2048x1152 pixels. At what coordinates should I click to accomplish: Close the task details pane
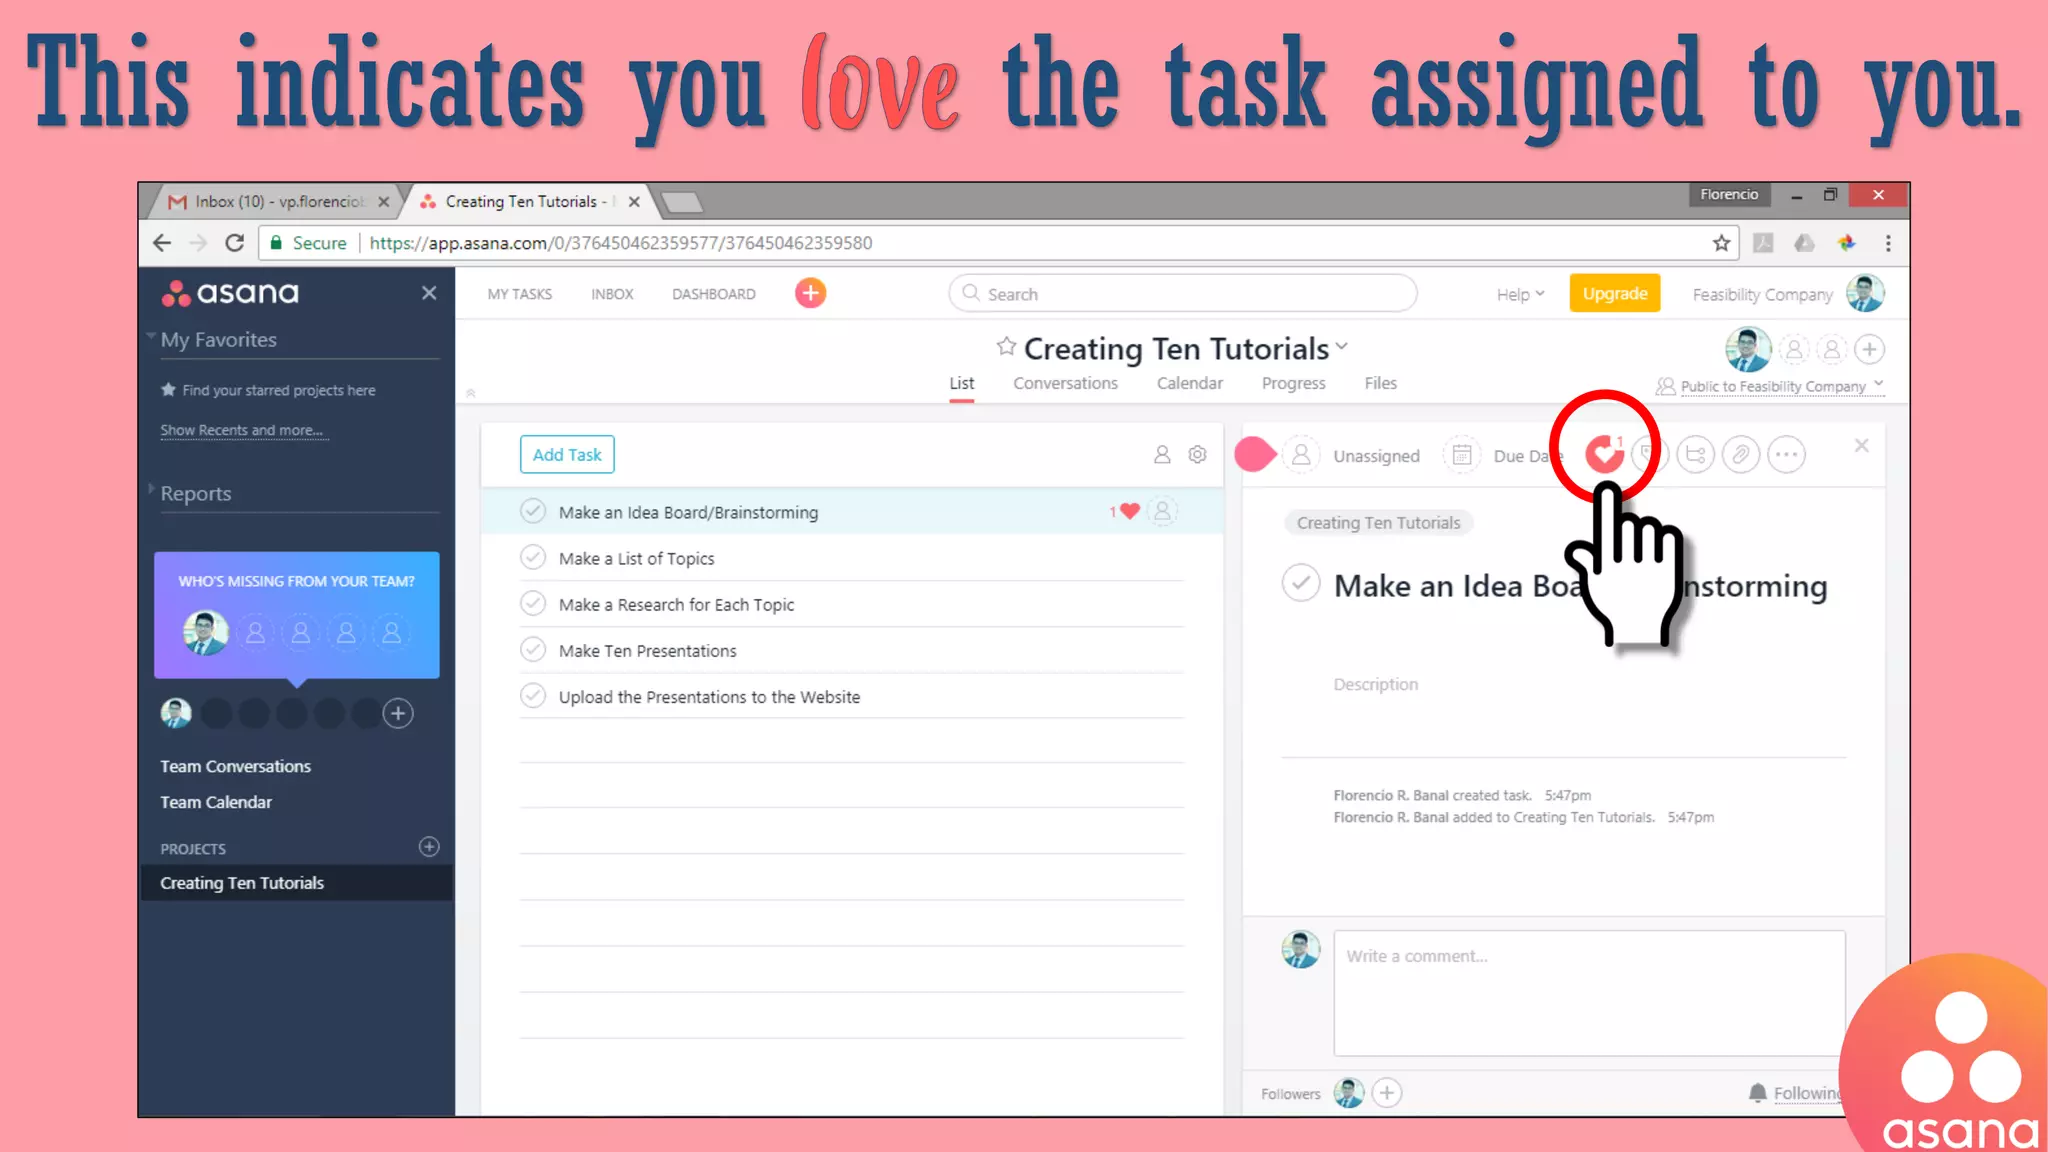coord(1861,446)
